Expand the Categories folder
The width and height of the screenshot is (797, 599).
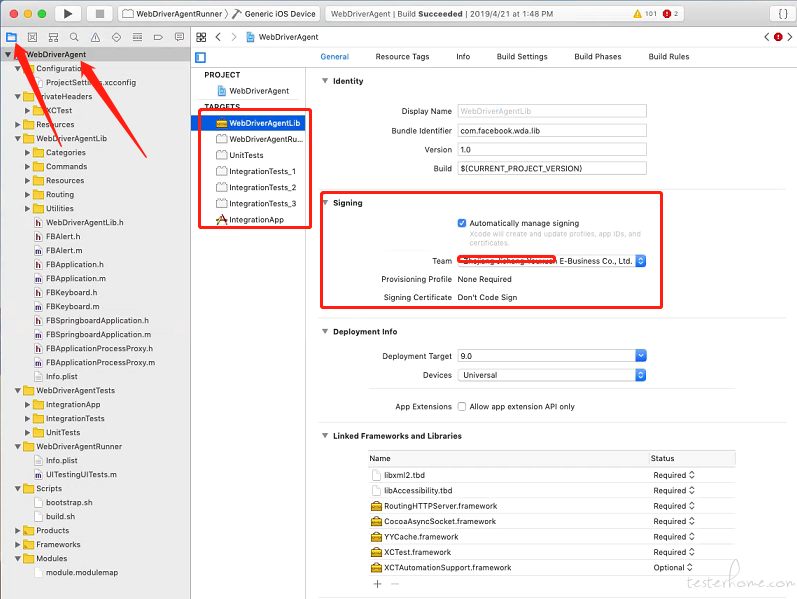click(27, 153)
